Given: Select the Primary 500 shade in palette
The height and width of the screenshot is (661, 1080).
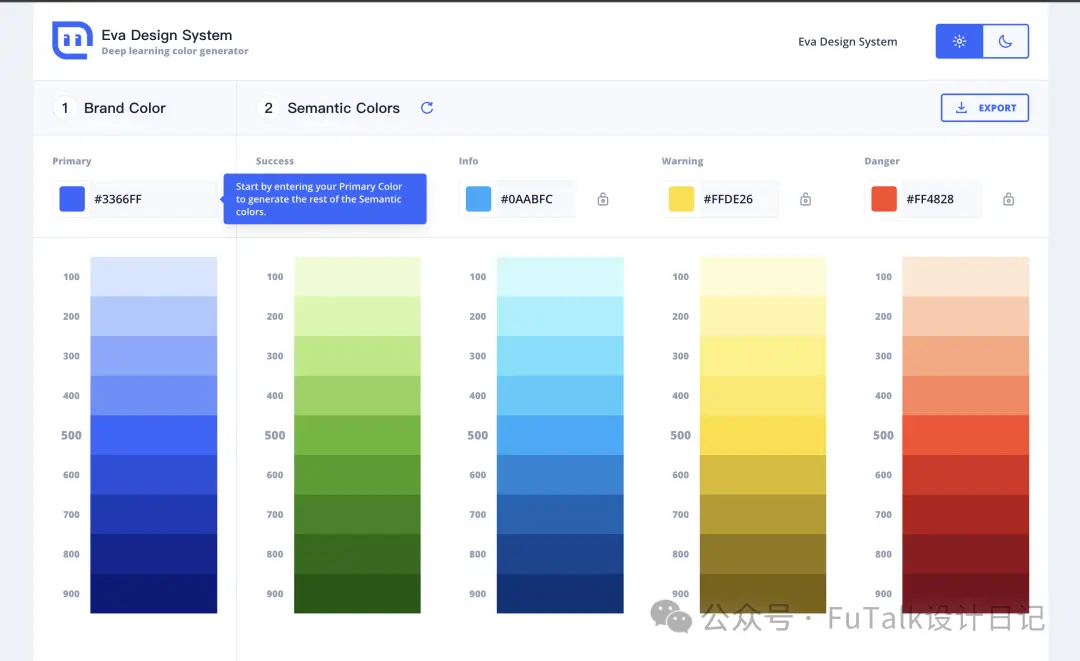Looking at the screenshot, I should tap(154, 435).
